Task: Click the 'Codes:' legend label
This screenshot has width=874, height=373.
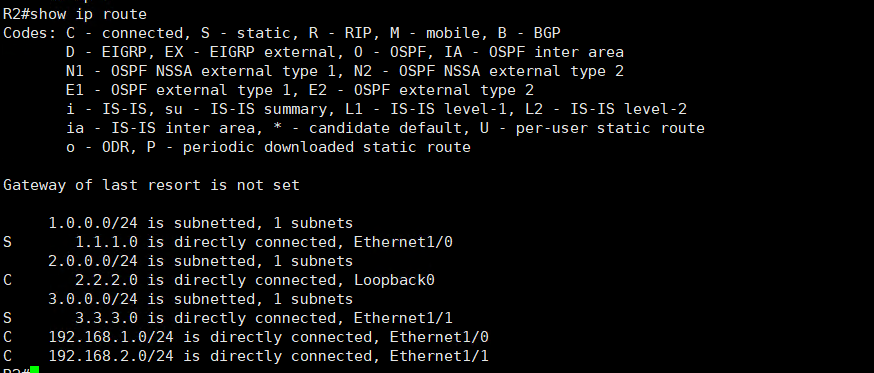Action: (30, 33)
